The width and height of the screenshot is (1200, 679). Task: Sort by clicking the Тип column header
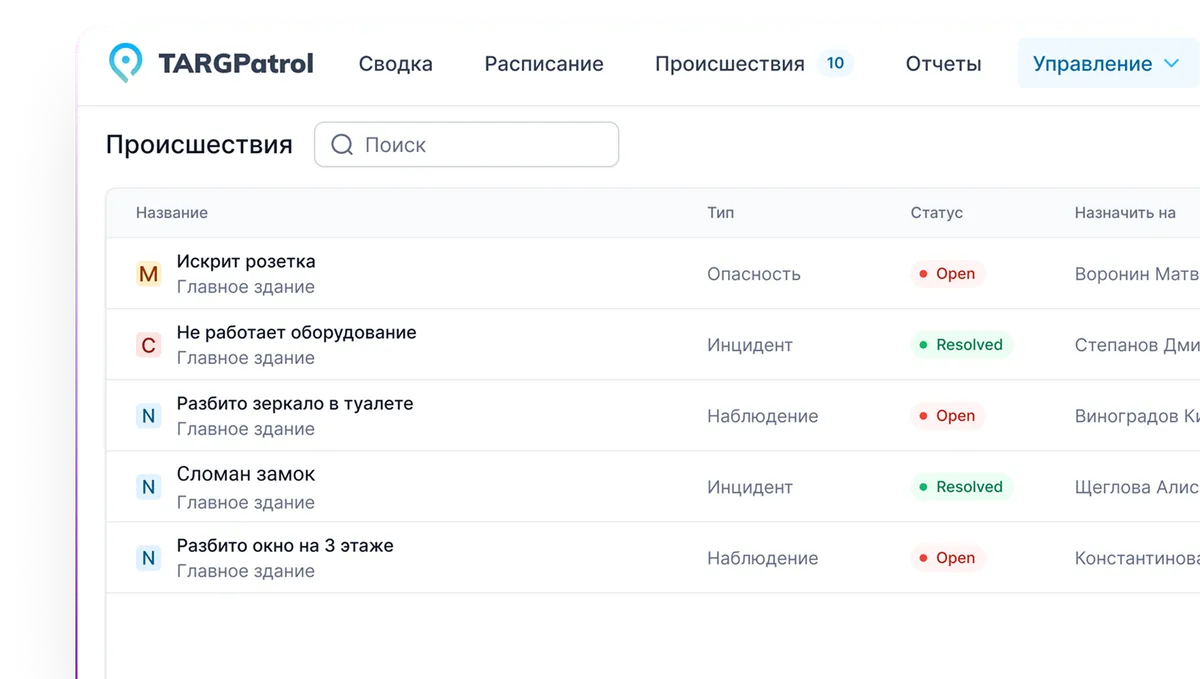721,212
